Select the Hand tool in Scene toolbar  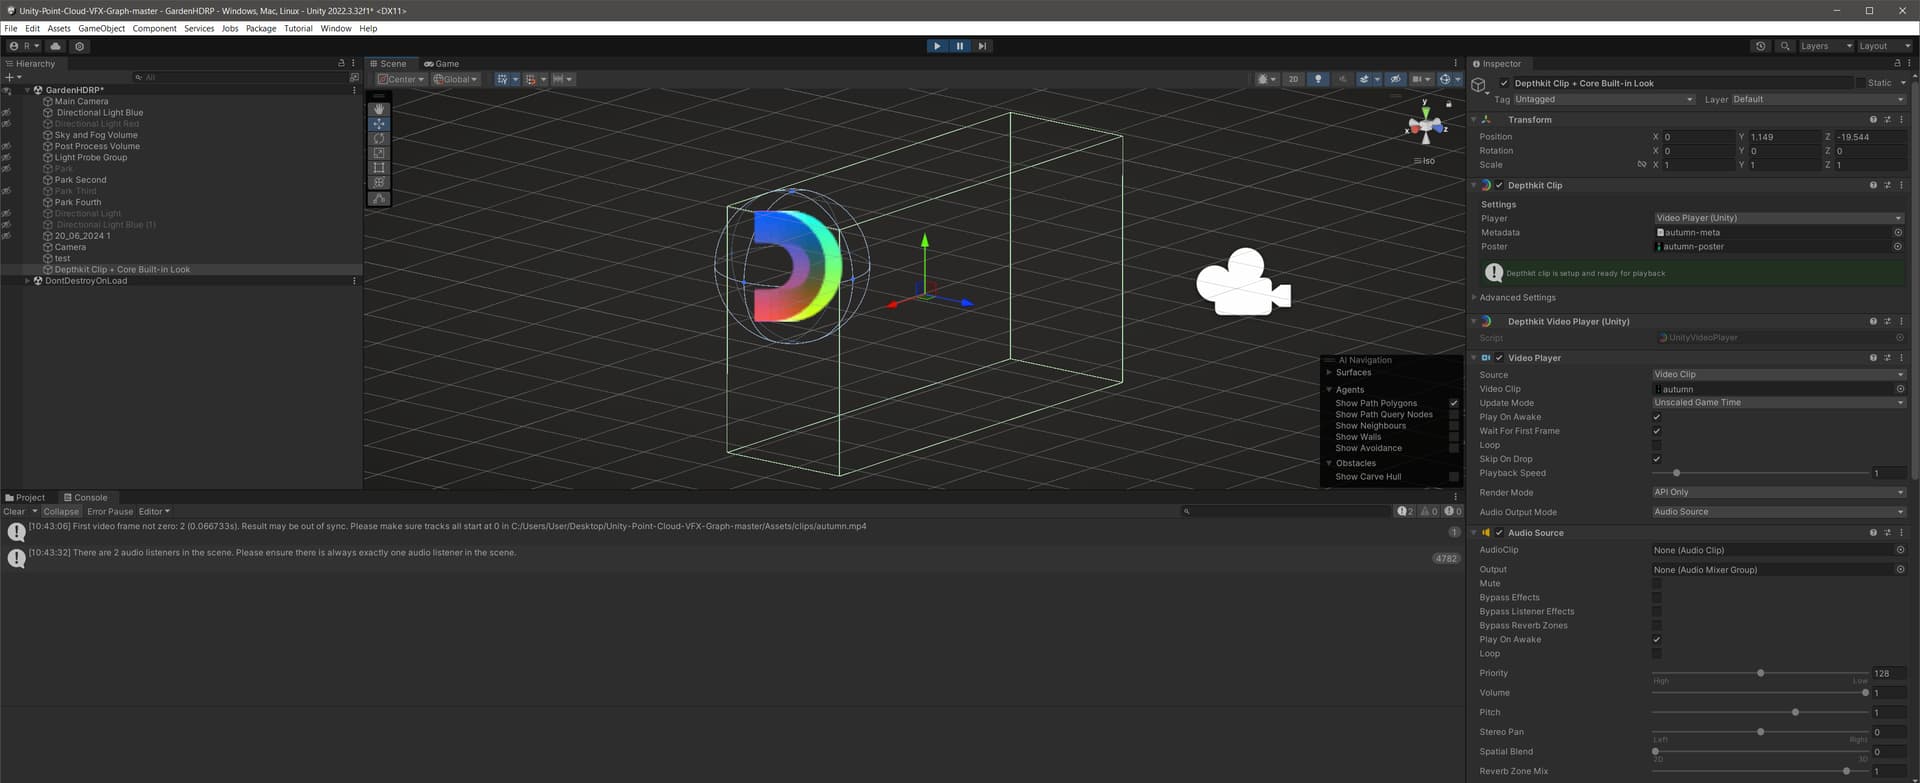pos(379,109)
